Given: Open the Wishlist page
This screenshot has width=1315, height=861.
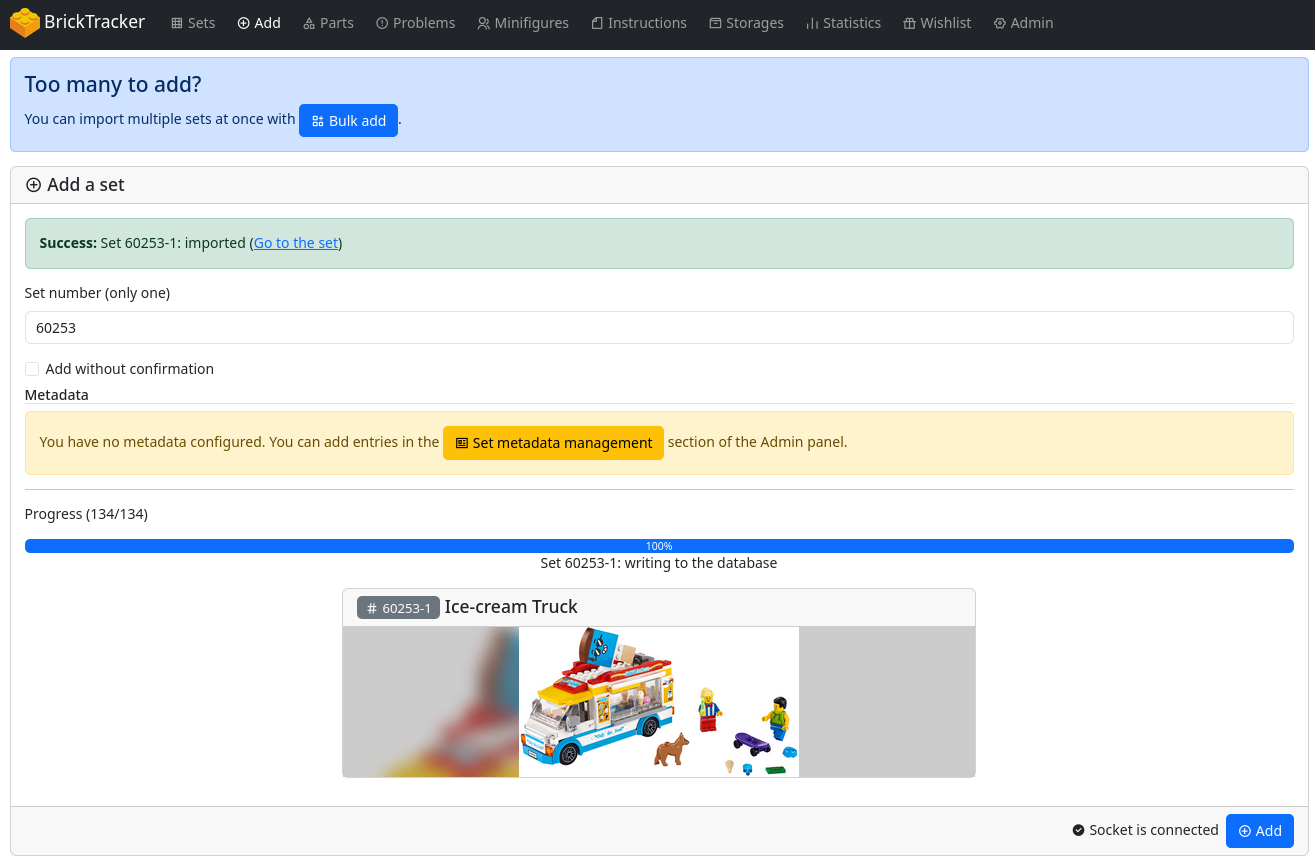Looking at the screenshot, I should pos(936,23).
